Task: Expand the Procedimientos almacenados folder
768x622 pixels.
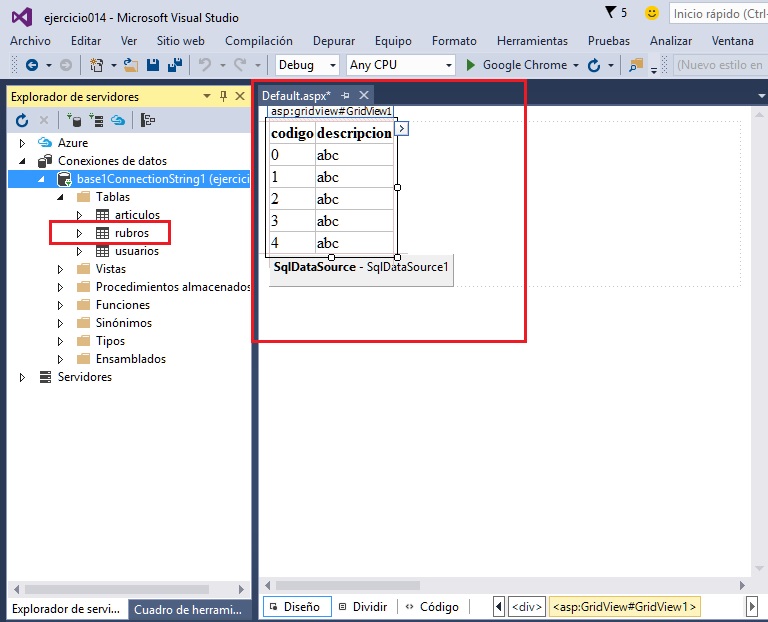Action: pyautogui.click(x=60, y=287)
